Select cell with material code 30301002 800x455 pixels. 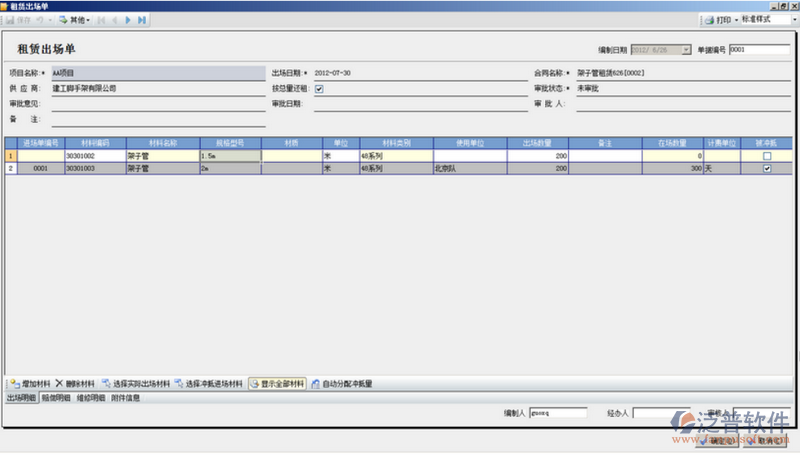pyautogui.click(x=95, y=156)
